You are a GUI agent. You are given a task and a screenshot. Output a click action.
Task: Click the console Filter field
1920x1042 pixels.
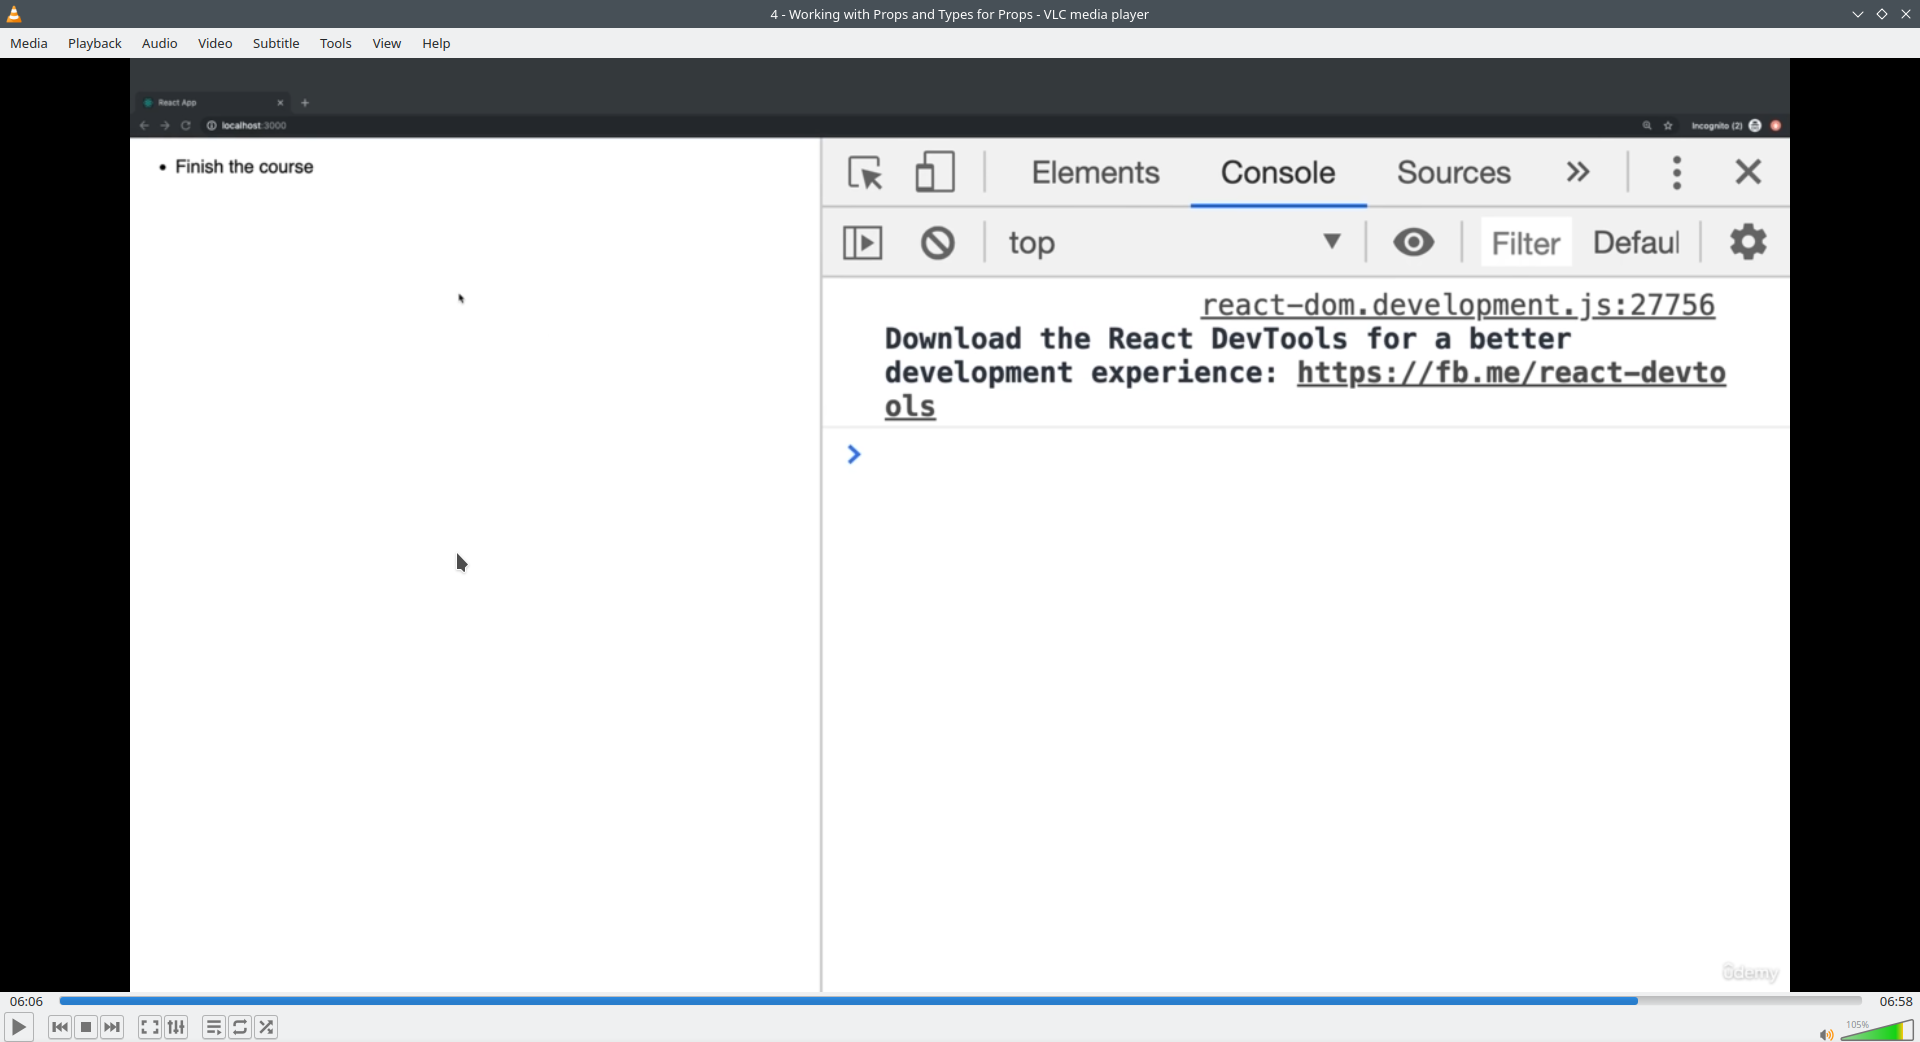click(1525, 242)
